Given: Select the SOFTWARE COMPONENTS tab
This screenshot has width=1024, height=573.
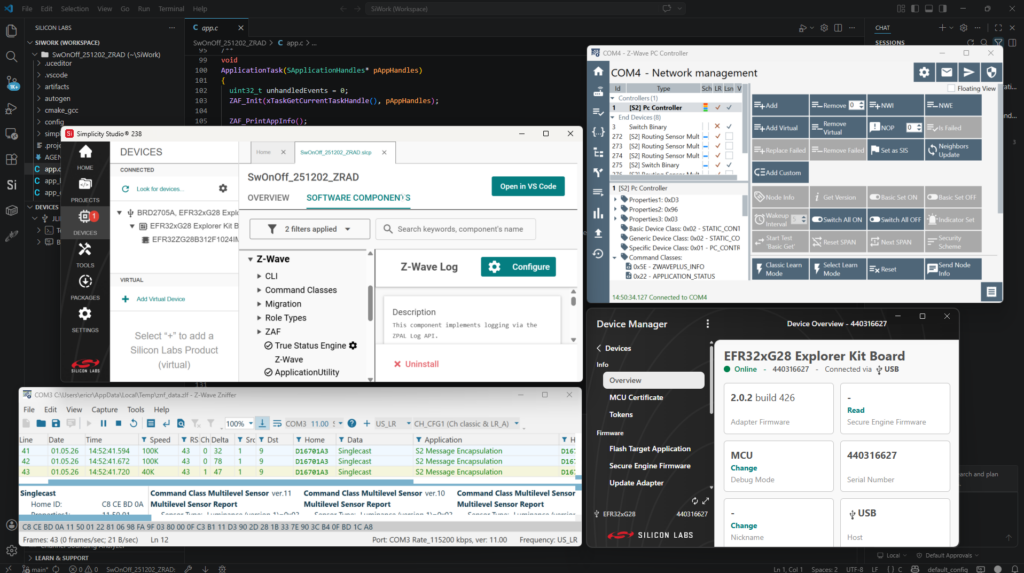Looking at the screenshot, I should point(359,198).
